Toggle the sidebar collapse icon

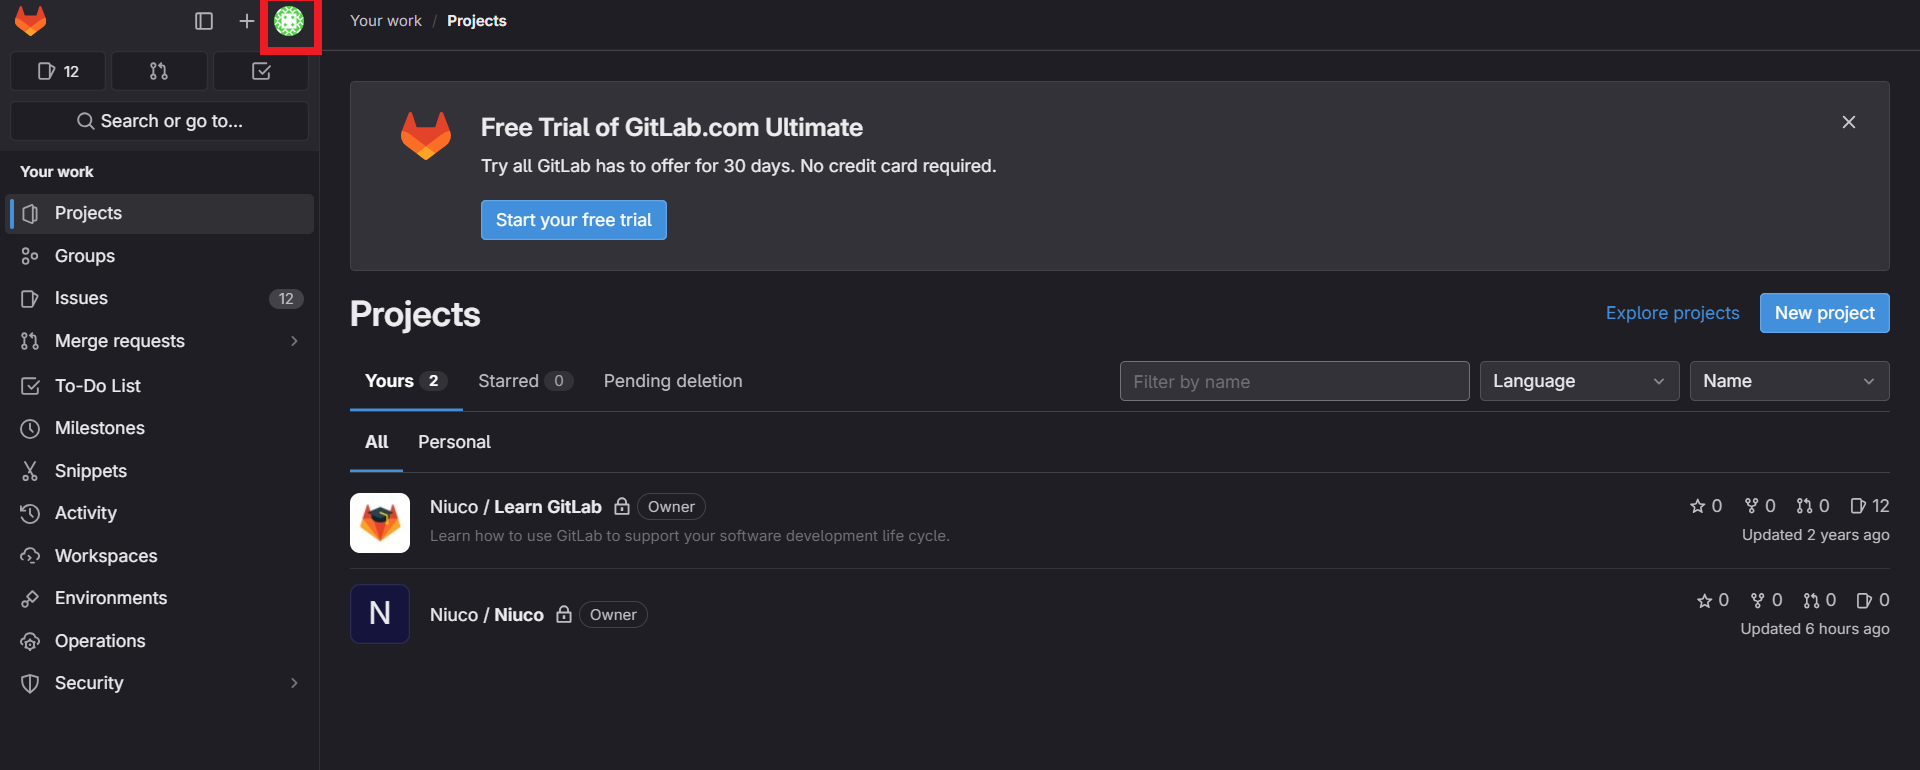[x=204, y=21]
